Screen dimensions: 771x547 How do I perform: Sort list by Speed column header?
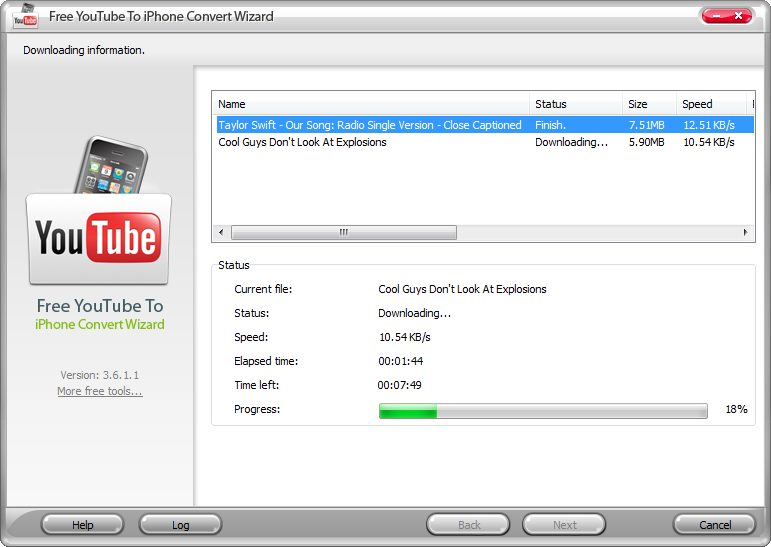point(712,104)
